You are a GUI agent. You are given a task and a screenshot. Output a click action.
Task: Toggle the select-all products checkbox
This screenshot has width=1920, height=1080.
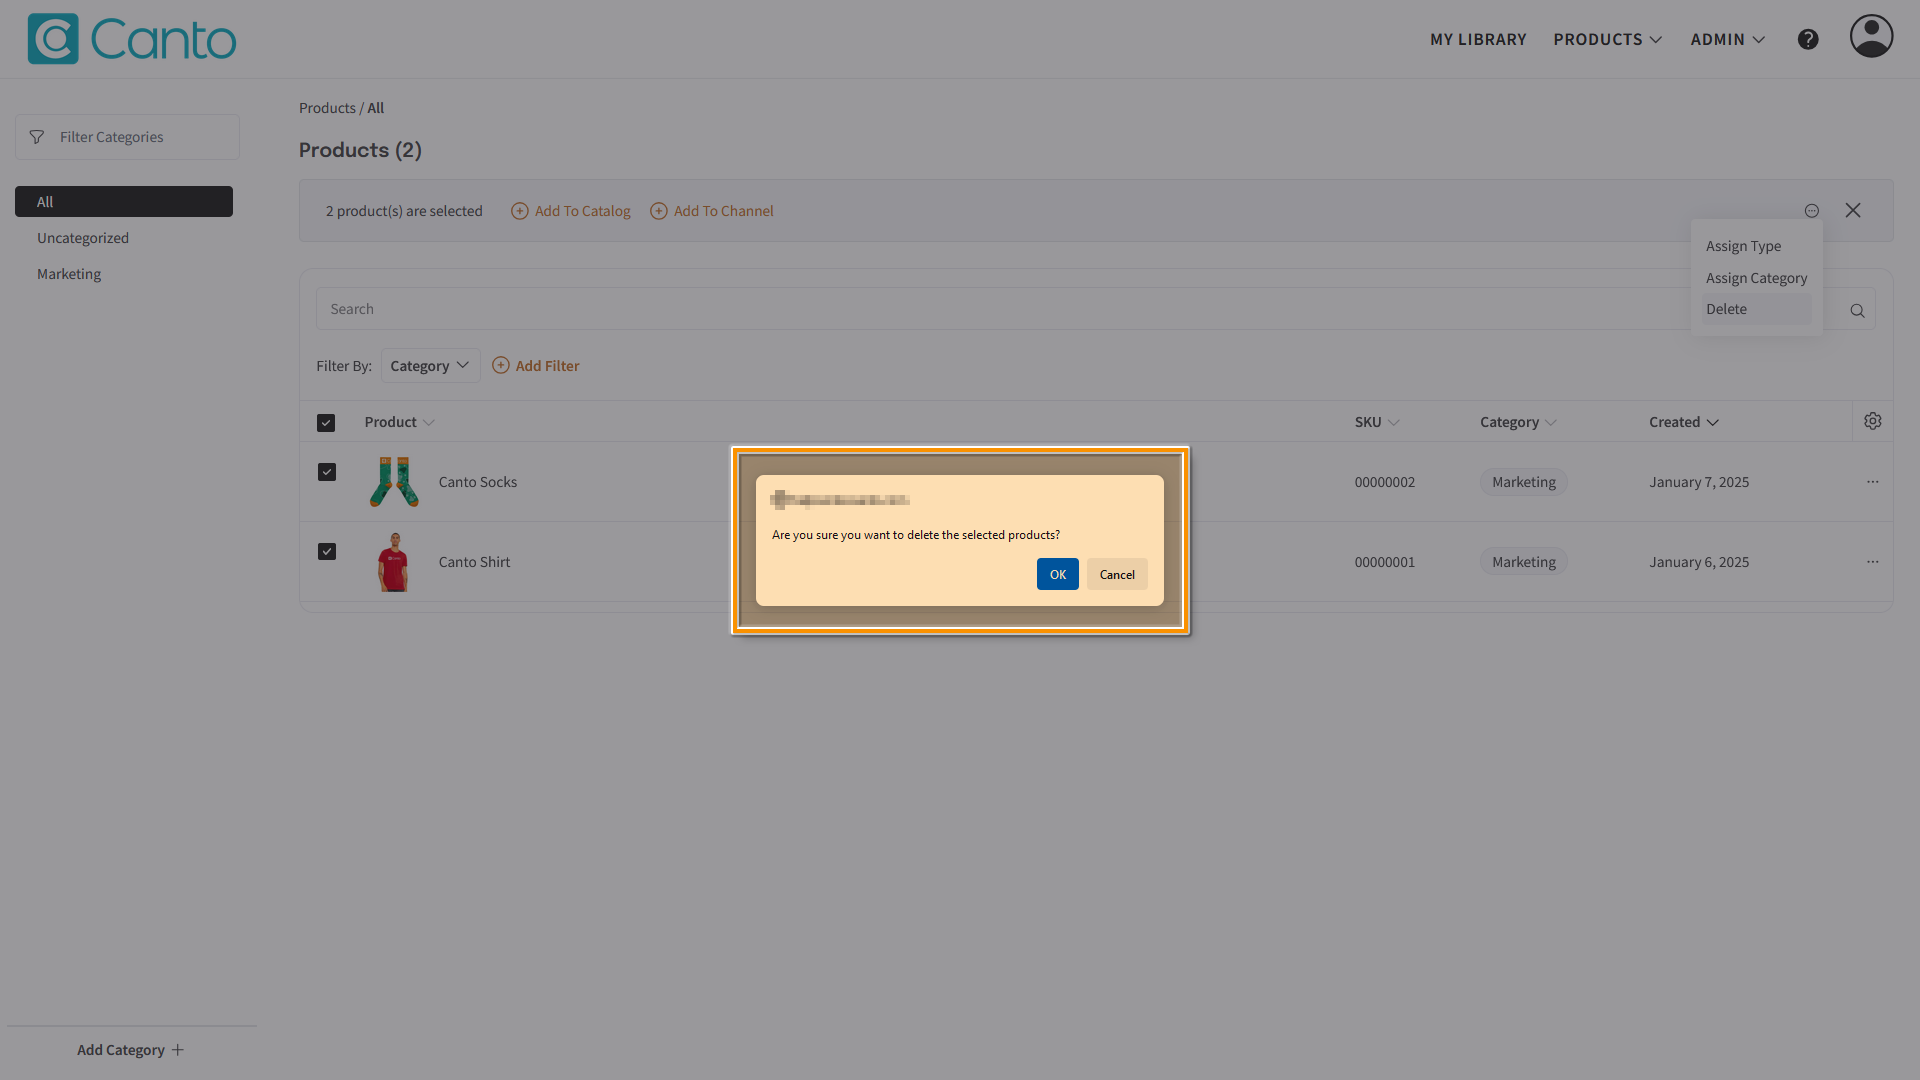[x=326, y=423]
